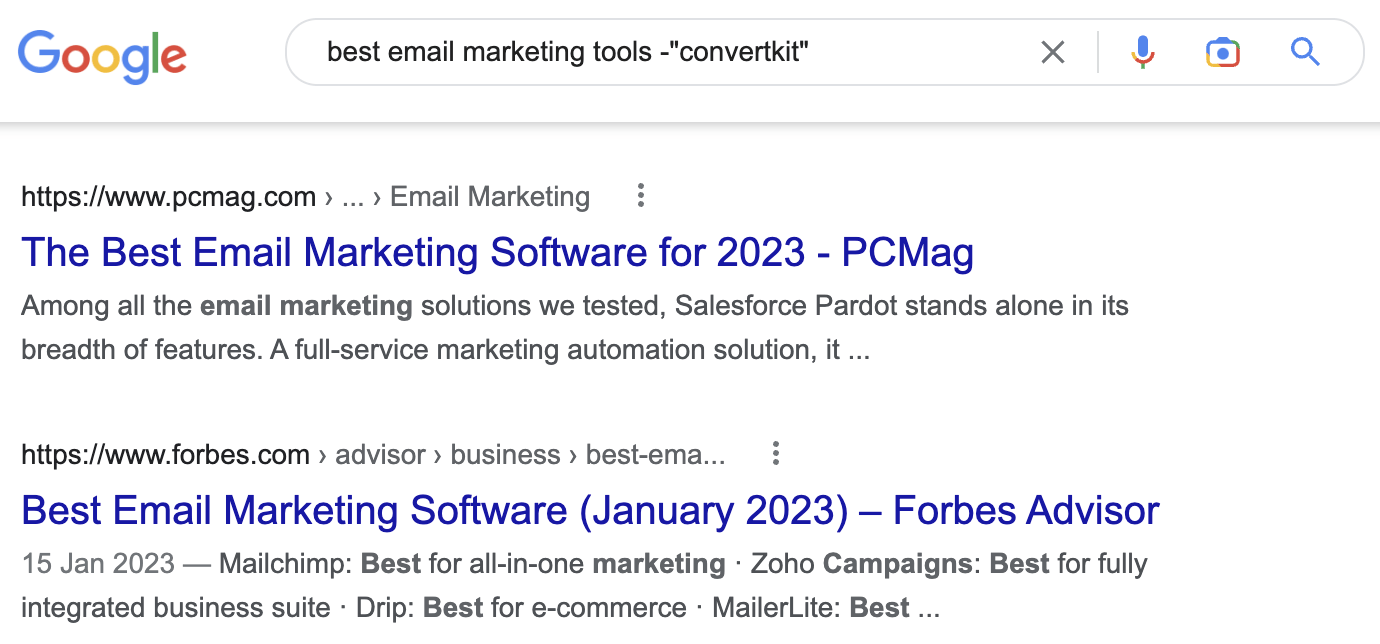Clear the search query with the X icon

(x=1053, y=52)
